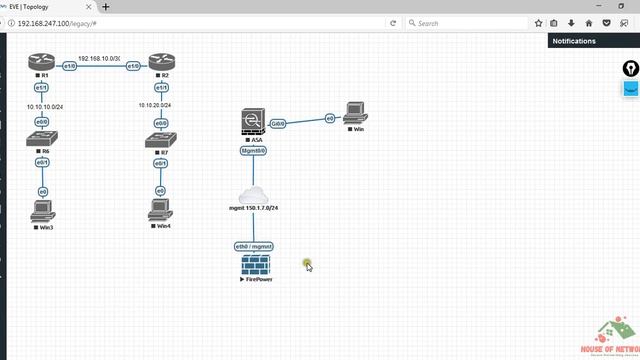Click the blue panel icon at right edge
This screenshot has height=360, width=640.
point(631,88)
